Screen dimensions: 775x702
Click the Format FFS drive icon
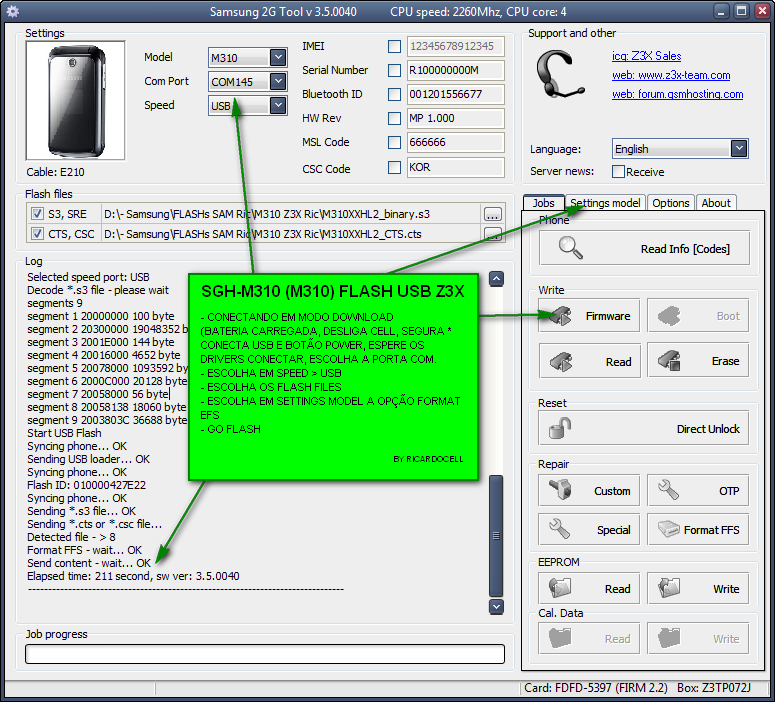tap(669, 529)
